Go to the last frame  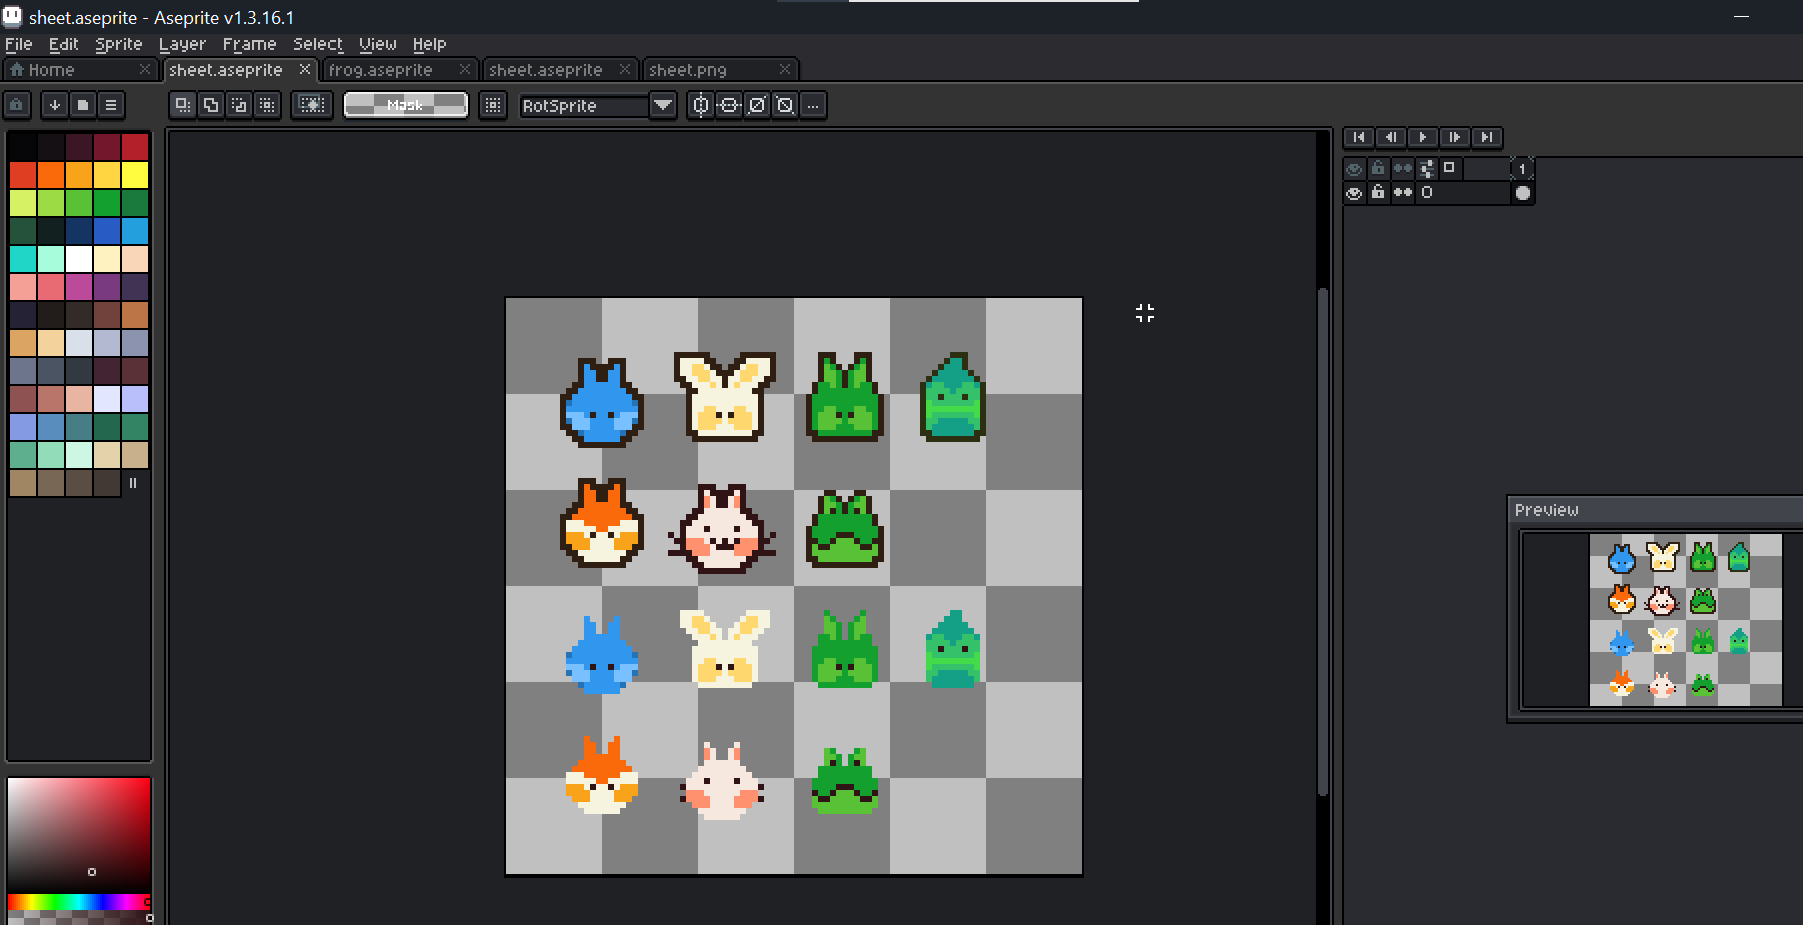click(1487, 137)
